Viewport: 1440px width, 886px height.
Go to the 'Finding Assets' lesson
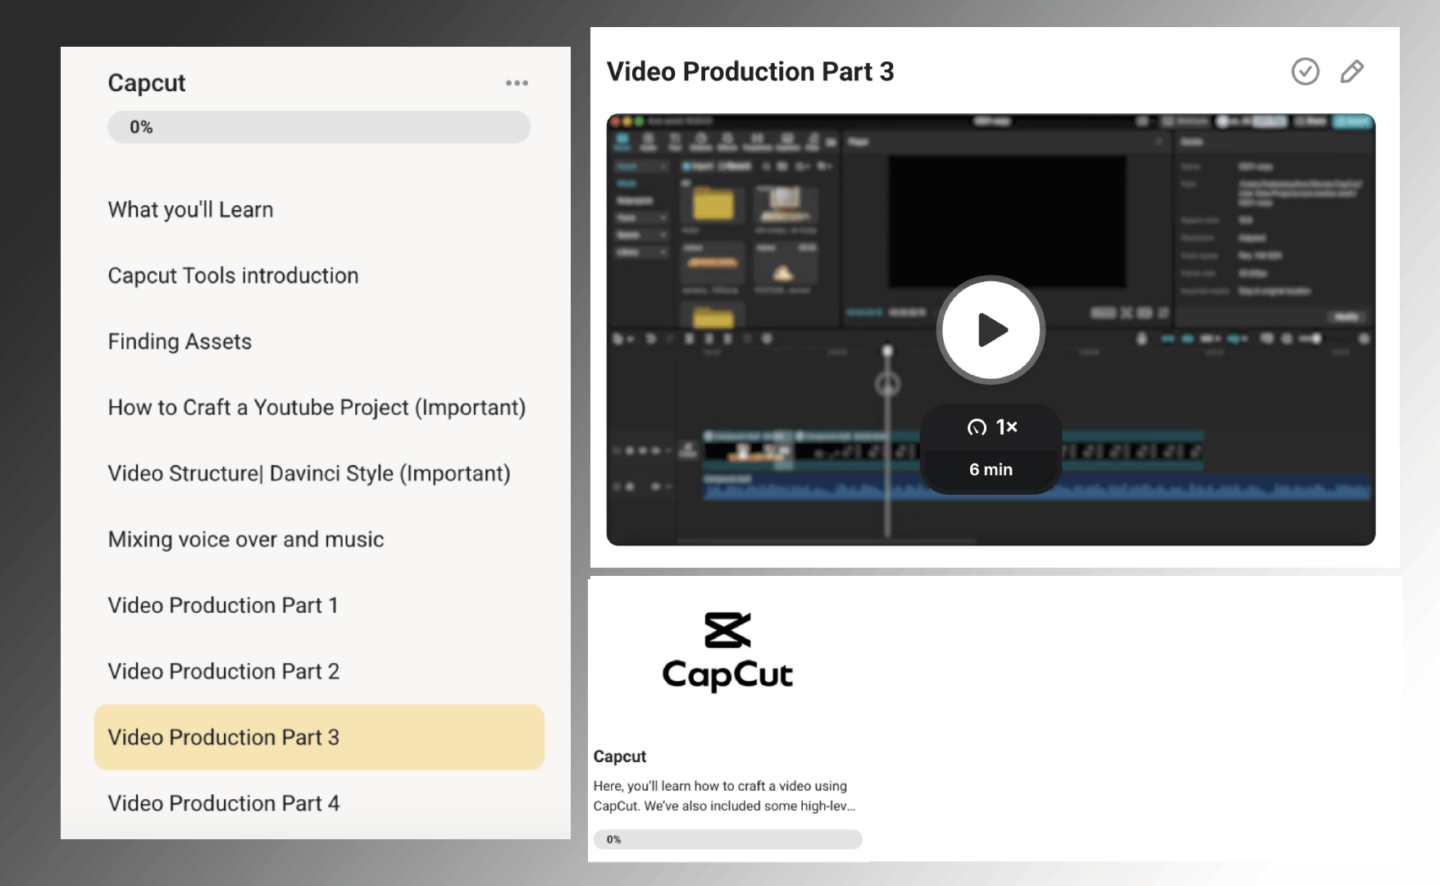click(180, 342)
